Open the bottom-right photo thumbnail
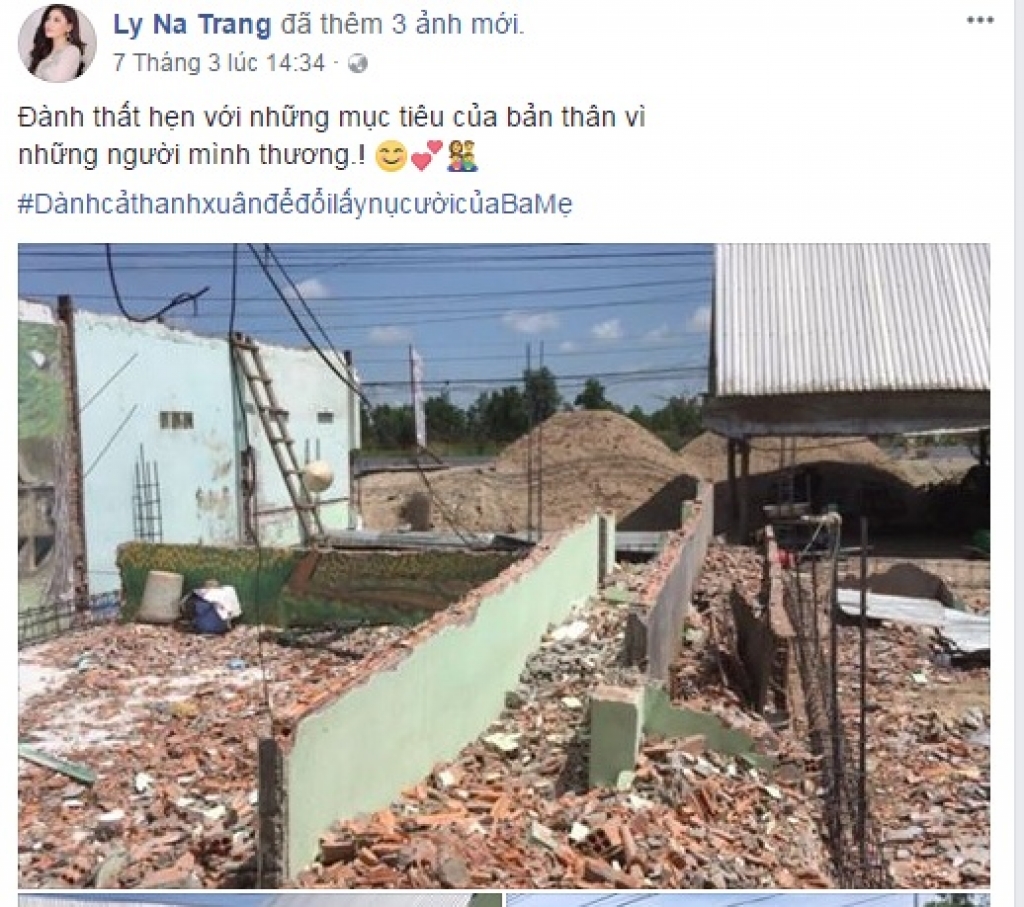1024x907 pixels. [x=748, y=900]
